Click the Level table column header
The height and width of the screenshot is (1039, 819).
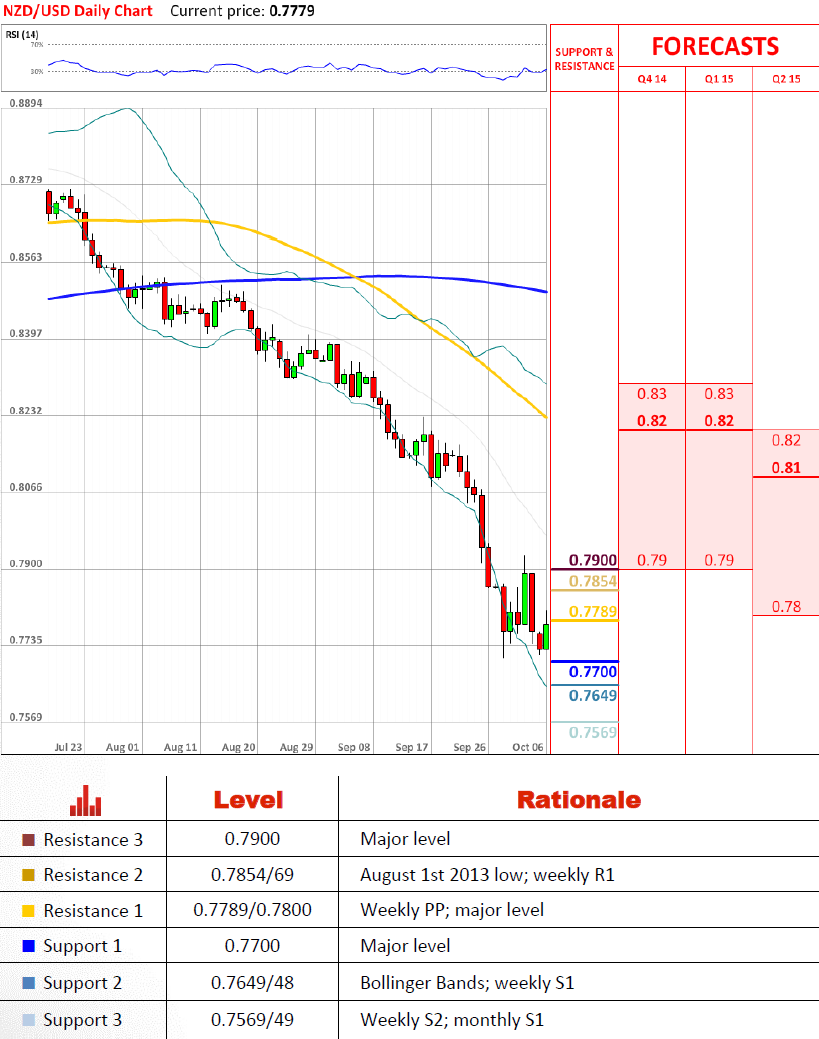tap(248, 800)
